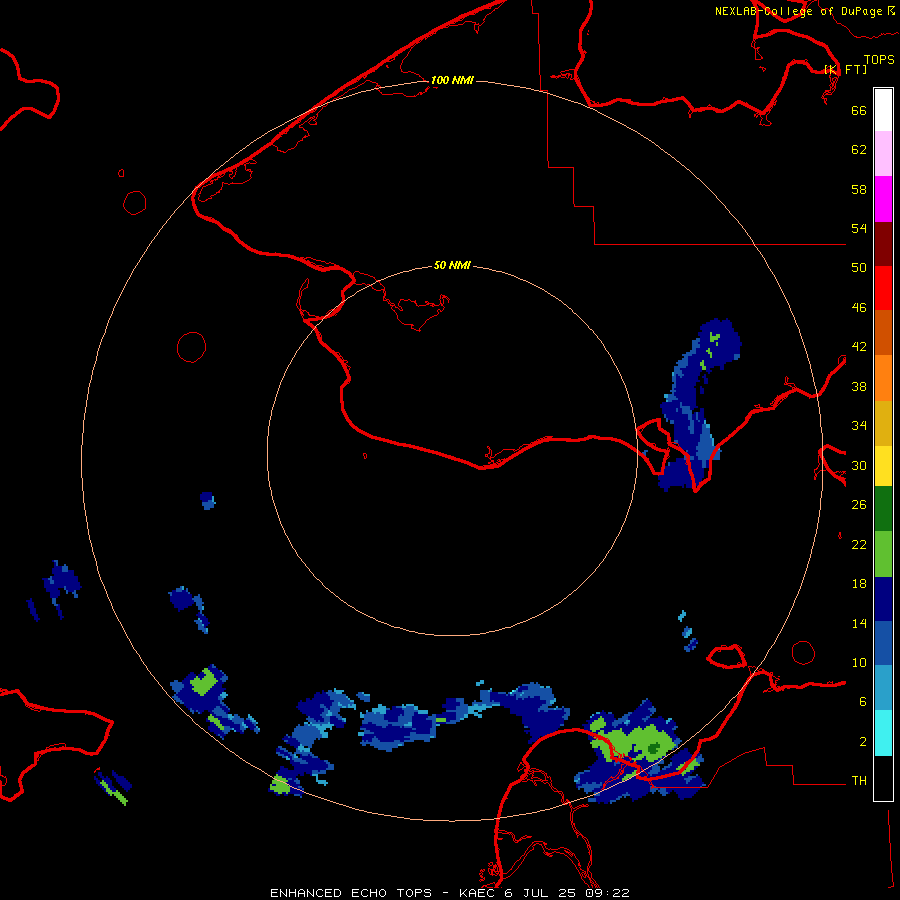The width and height of the screenshot is (900, 900).
Task: Click the gold legend swatch
Action: coord(883,424)
